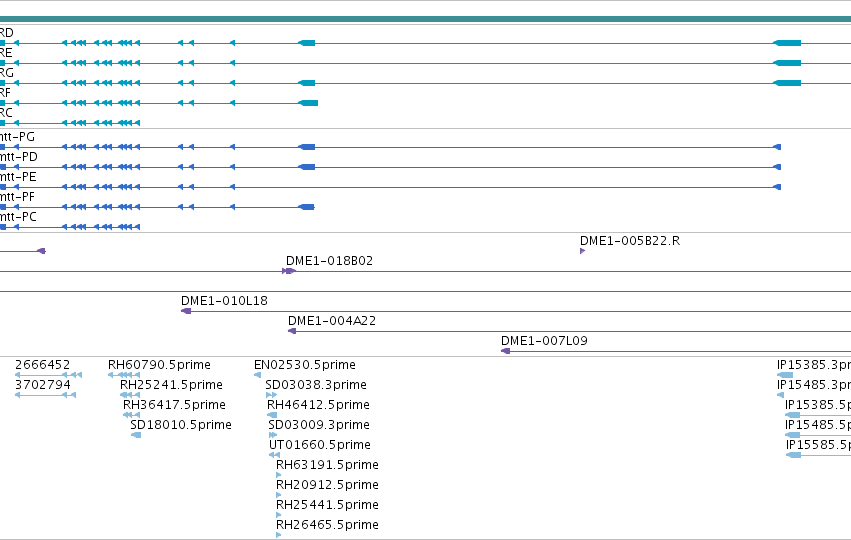
Task: Select the EN02530.5prime EST label
Action: [304, 365]
